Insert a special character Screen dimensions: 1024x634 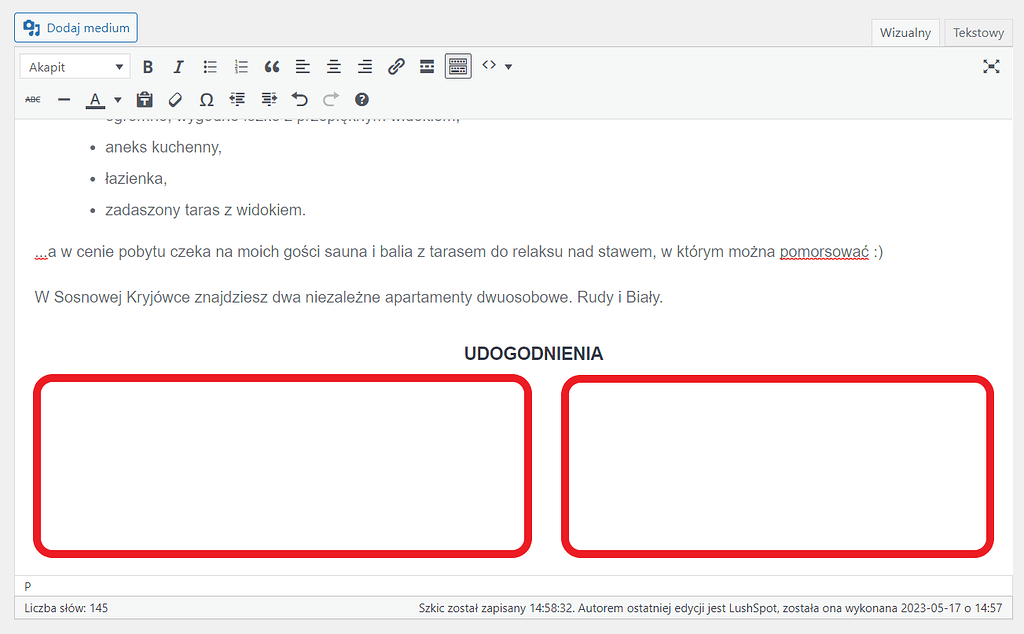pyautogui.click(x=207, y=99)
